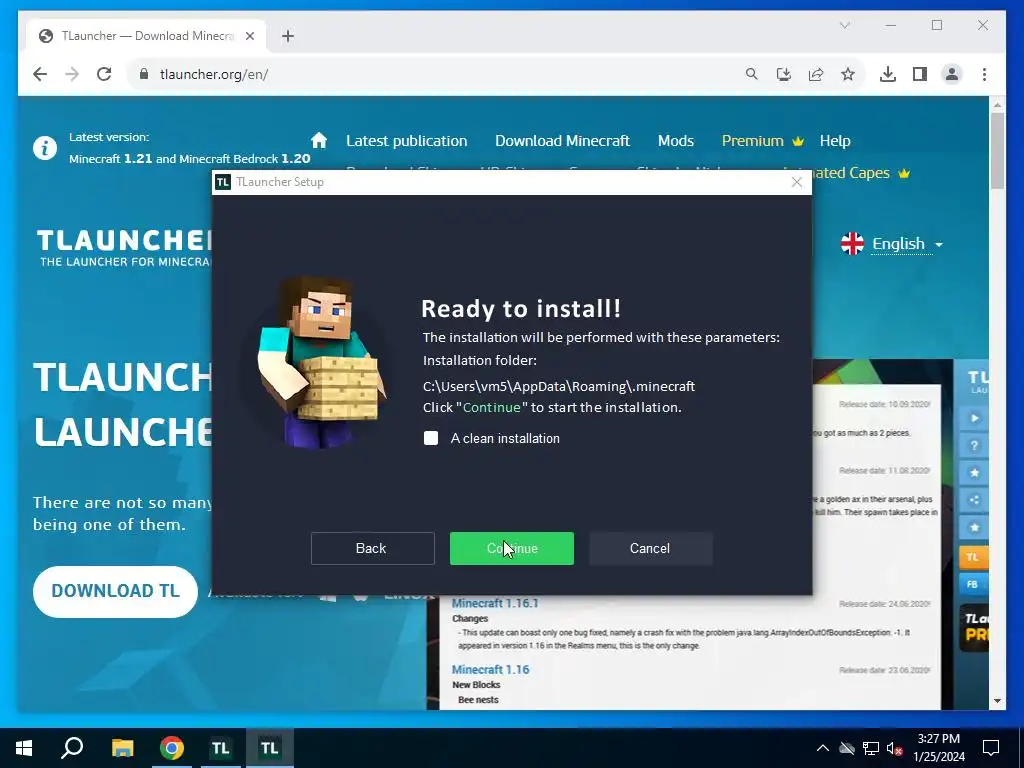Select the TLauncher — Download Minecraft tab
Viewport: 1024px width, 768px height.
tap(146, 37)
